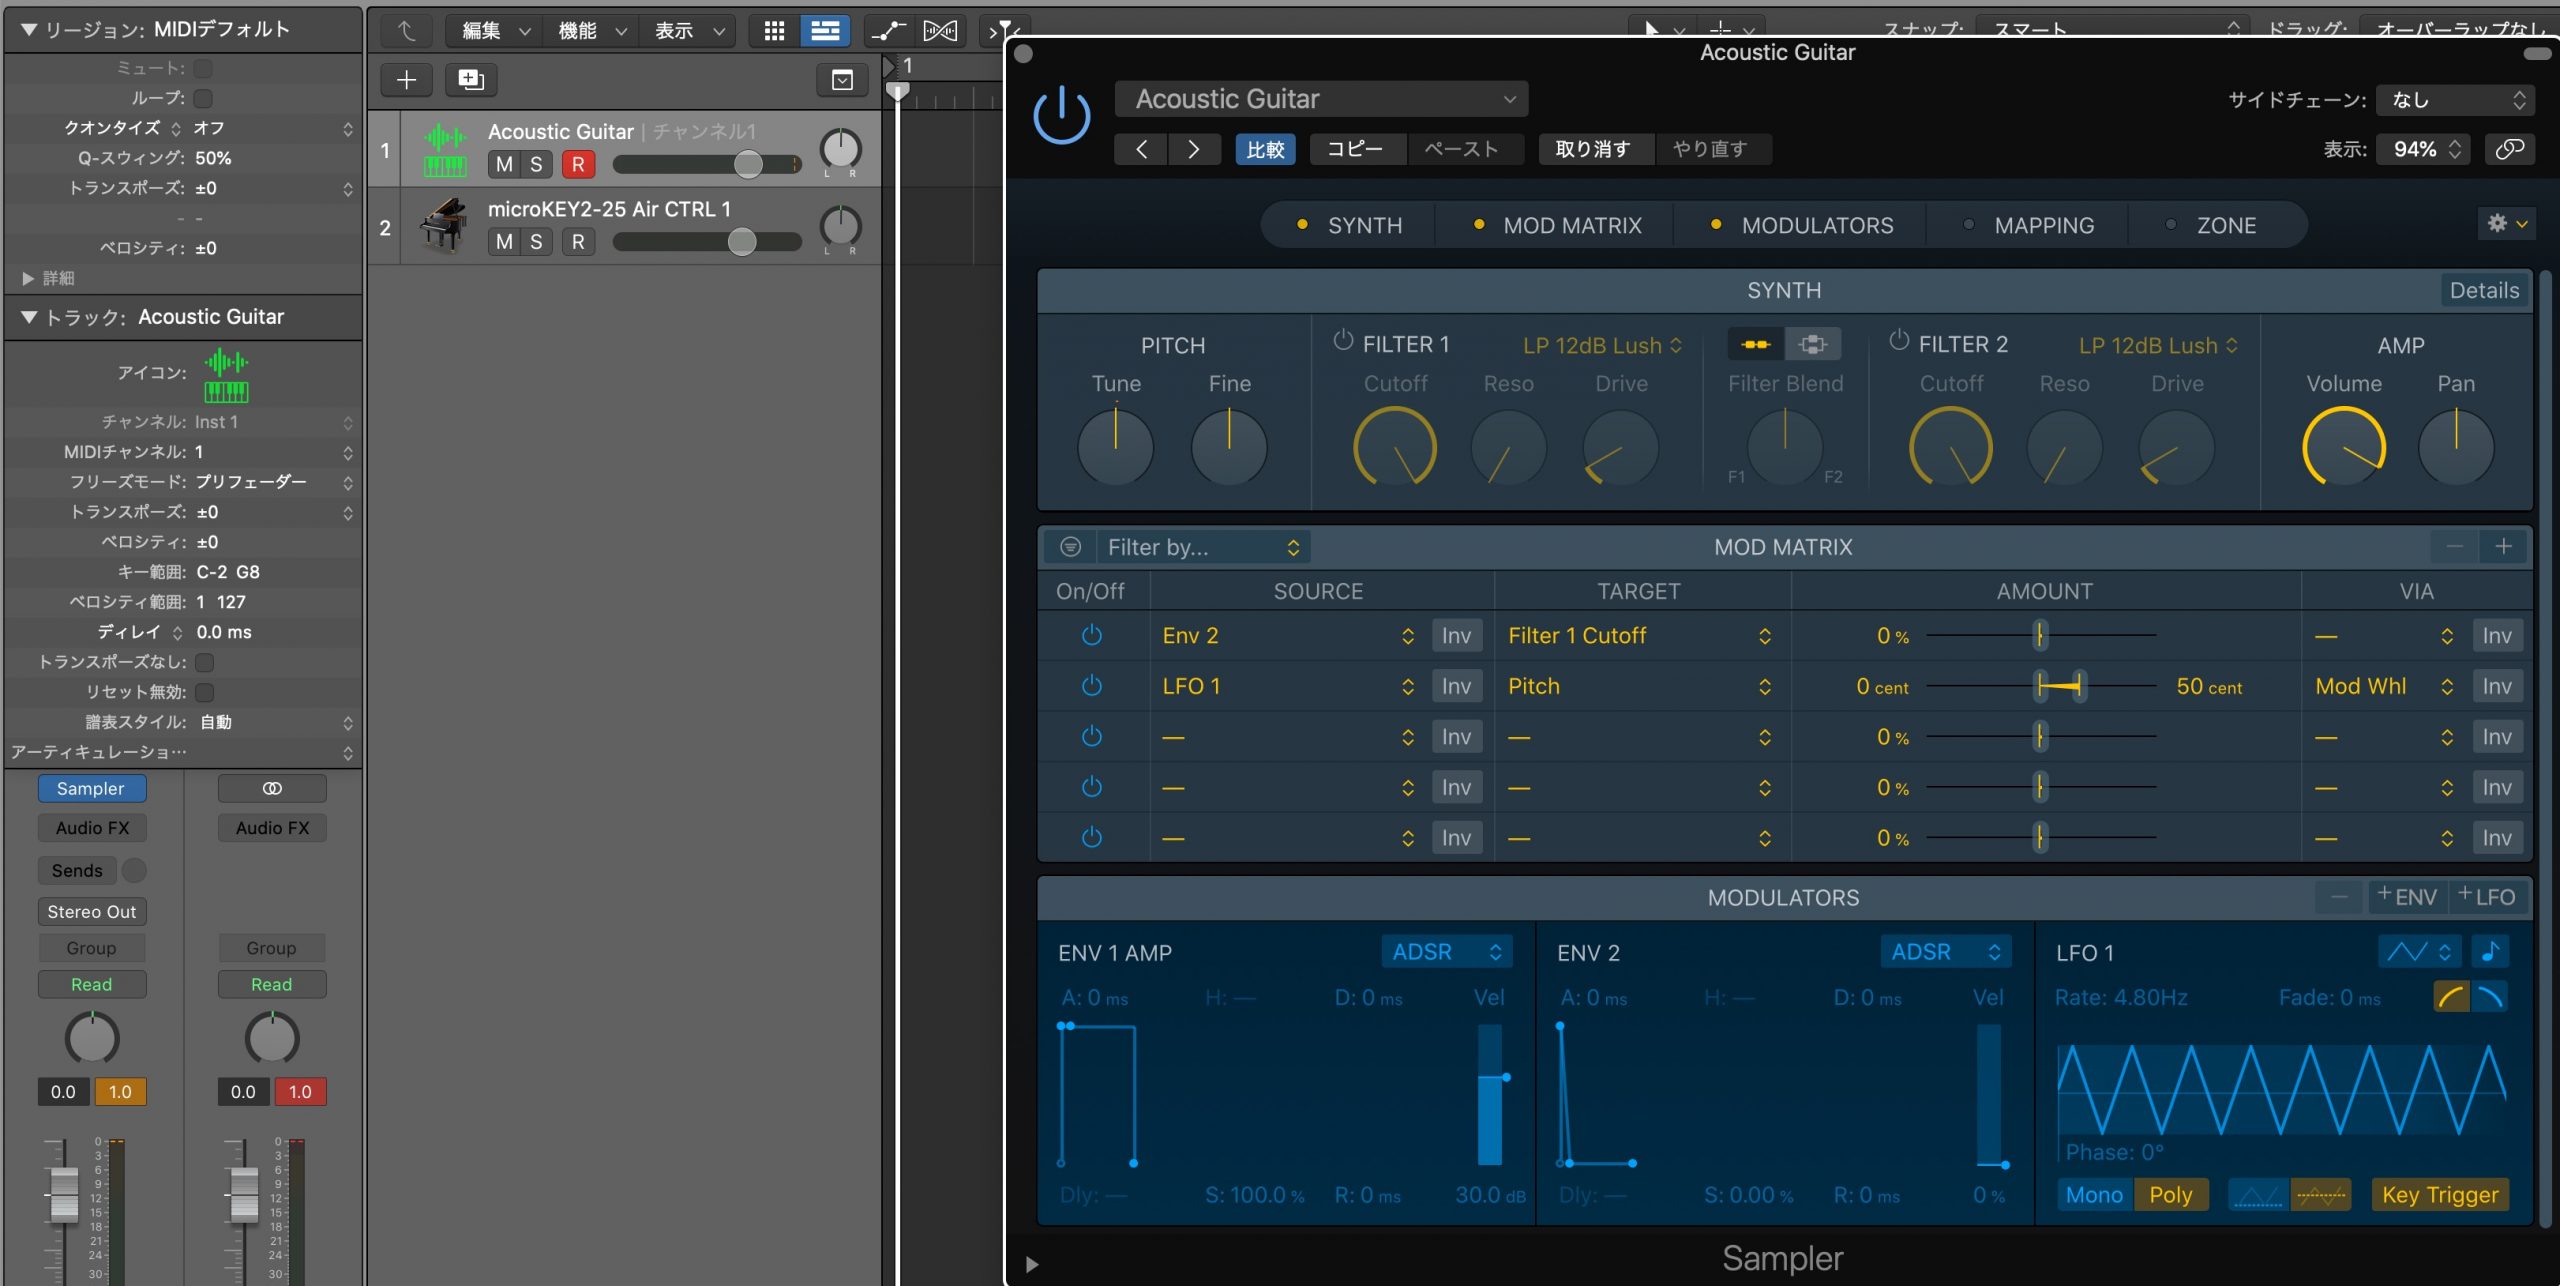The height and width of the screenshot is (1286, 2560).
Task: Click the AMP Volume knob
Action: (2343, 446)
